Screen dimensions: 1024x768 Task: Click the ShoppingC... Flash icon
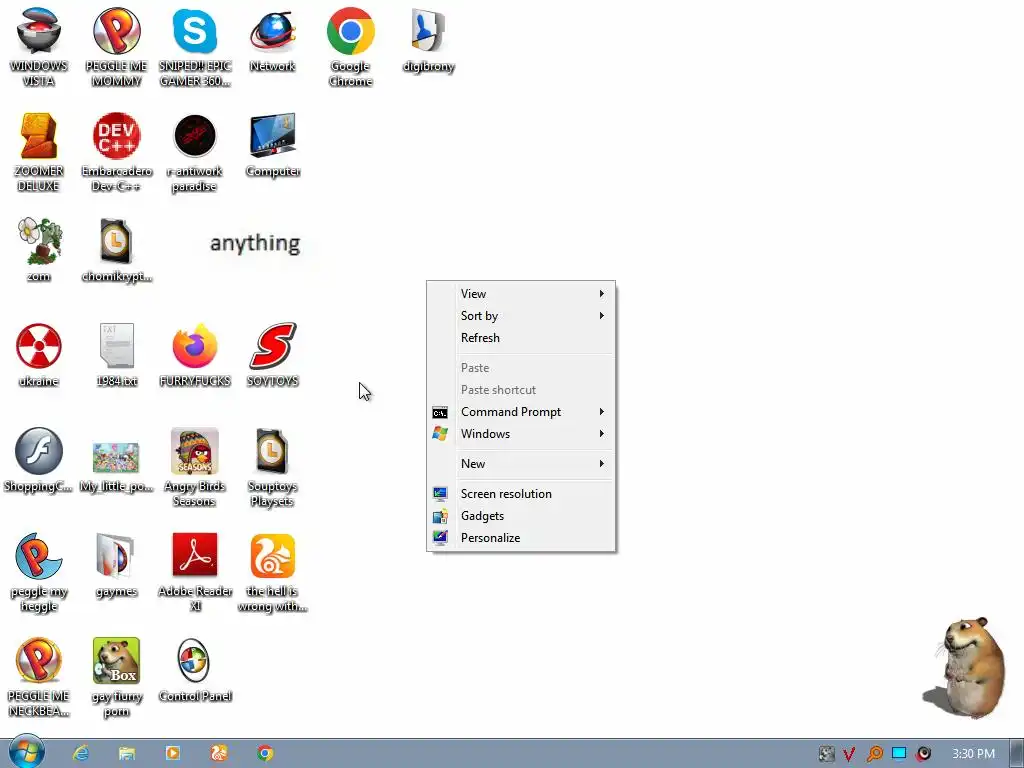pos(39,460)
